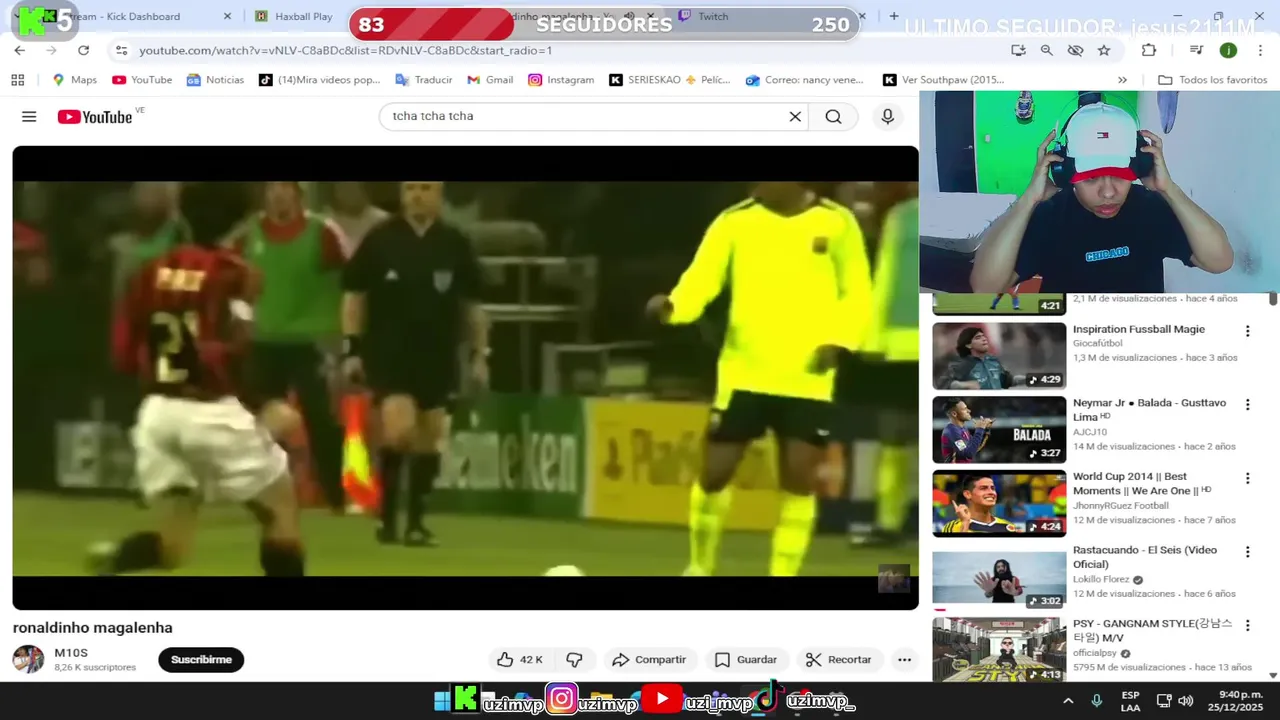Click the Suscribirme button

point(201,660)
